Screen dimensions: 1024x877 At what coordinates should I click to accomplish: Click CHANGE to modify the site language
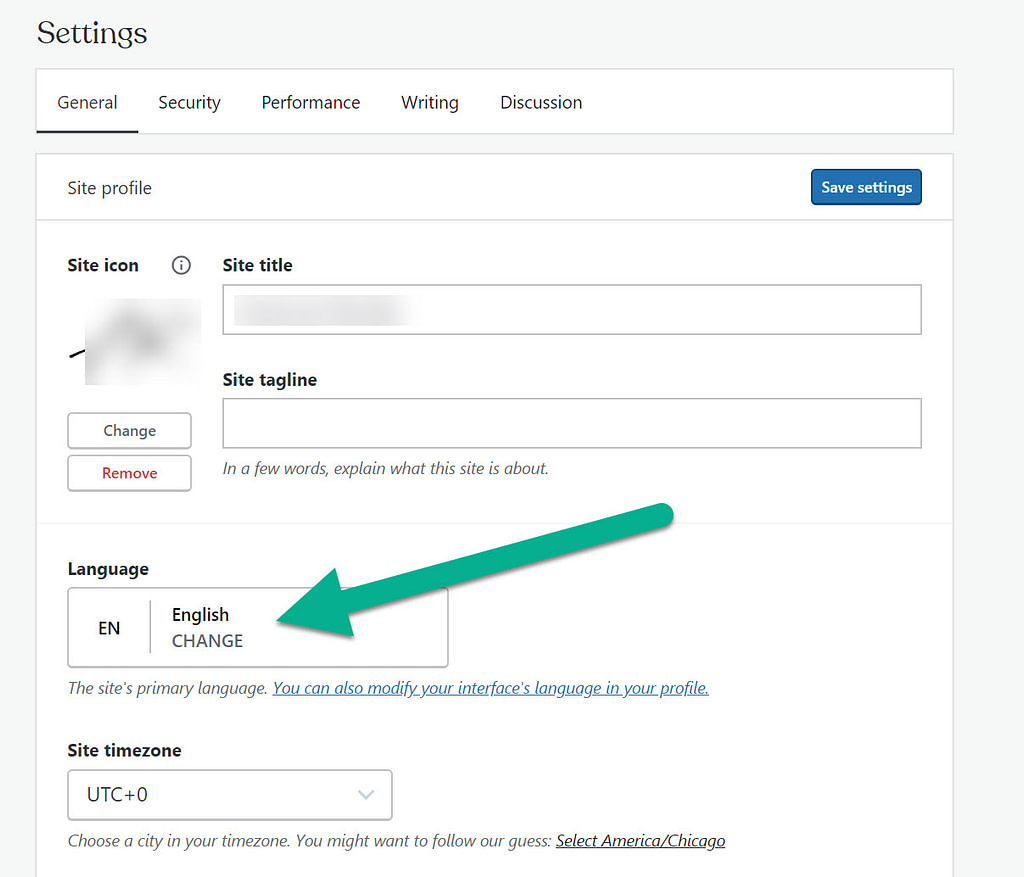(206, 640)
